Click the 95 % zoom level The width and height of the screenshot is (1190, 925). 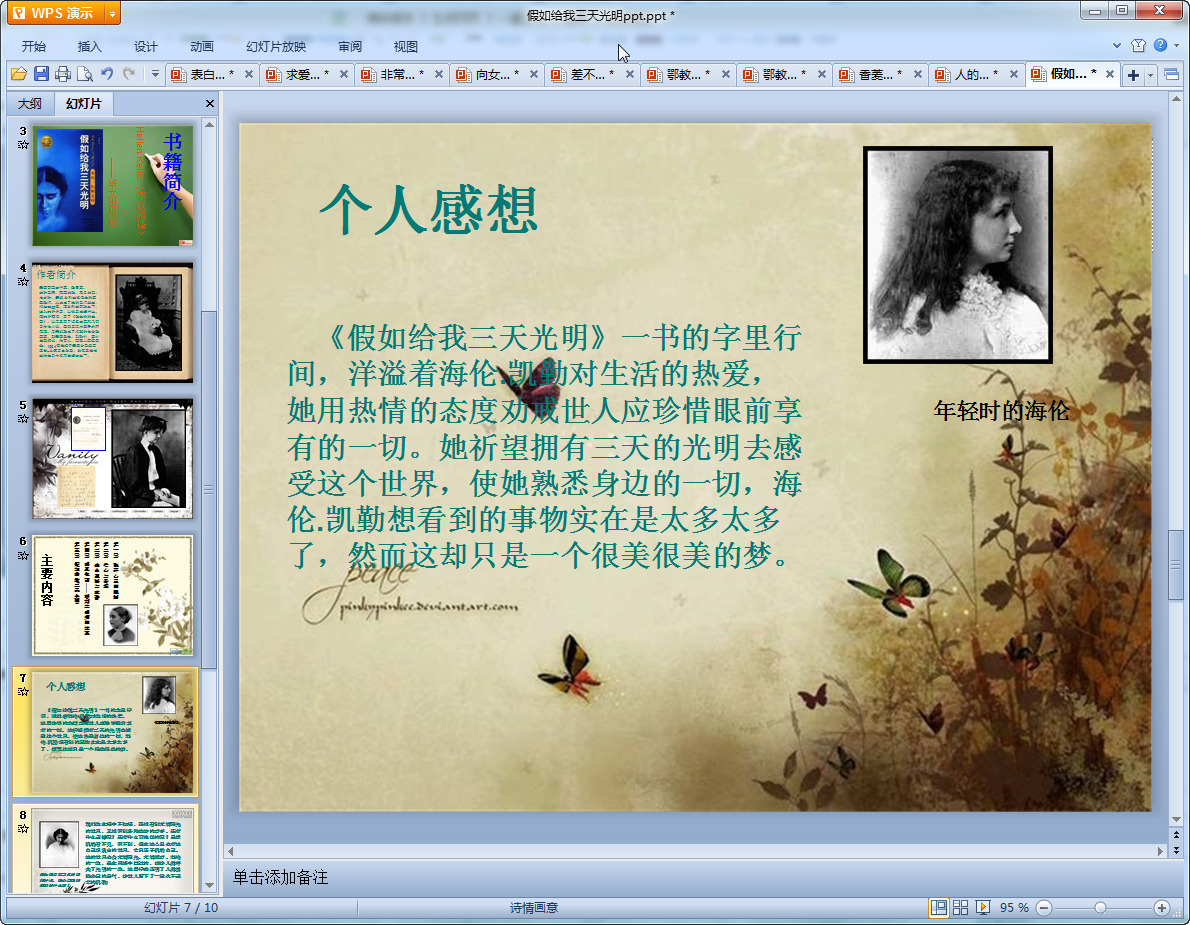1014,908
